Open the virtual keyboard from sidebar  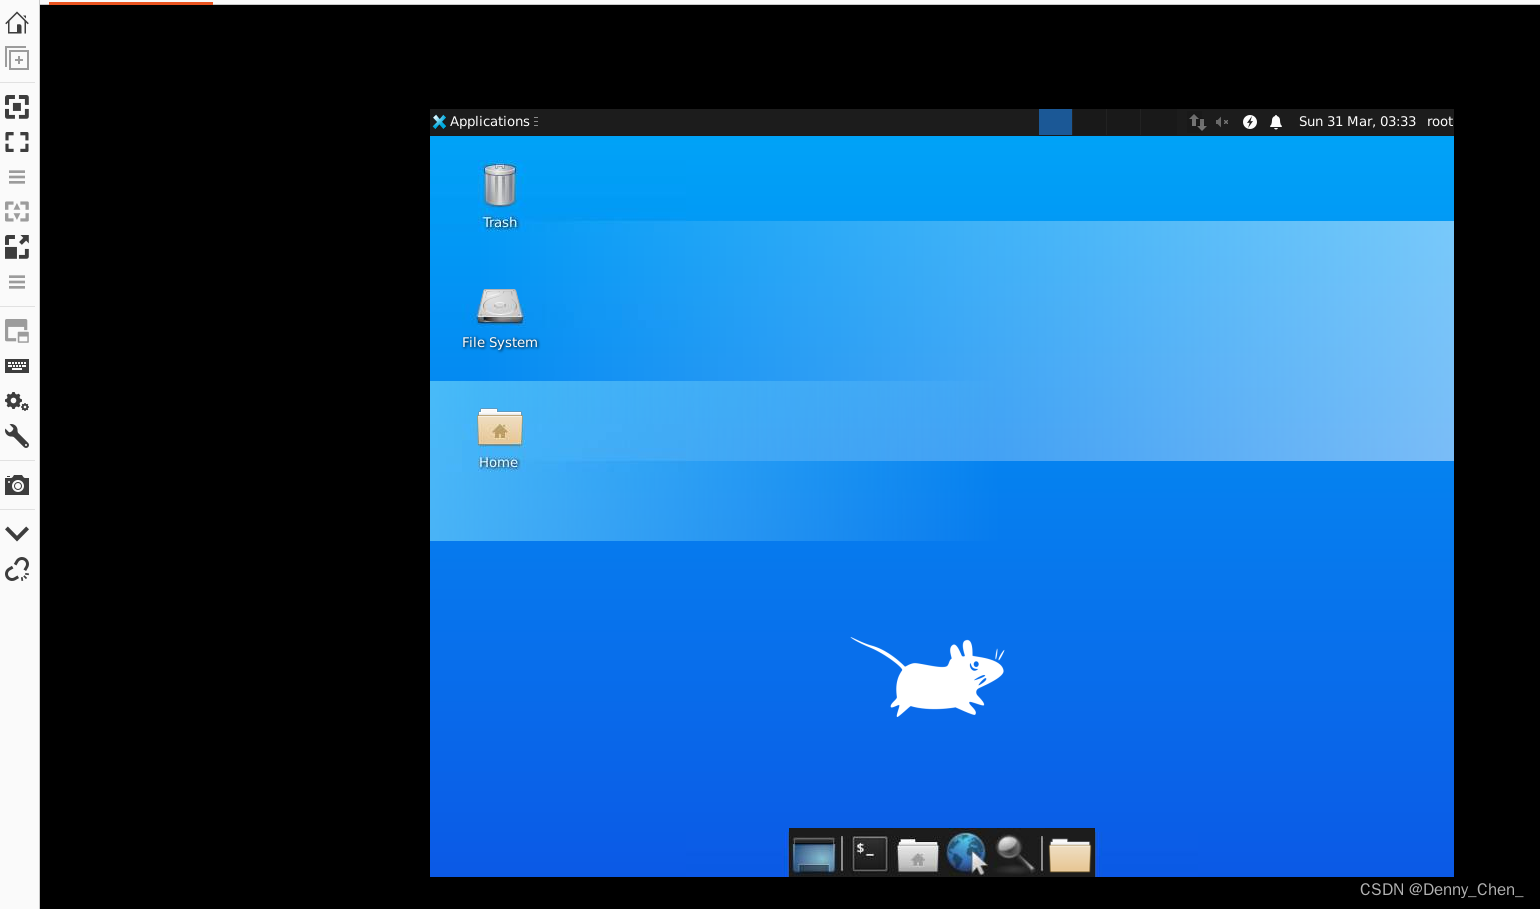[x=17, y=366]
